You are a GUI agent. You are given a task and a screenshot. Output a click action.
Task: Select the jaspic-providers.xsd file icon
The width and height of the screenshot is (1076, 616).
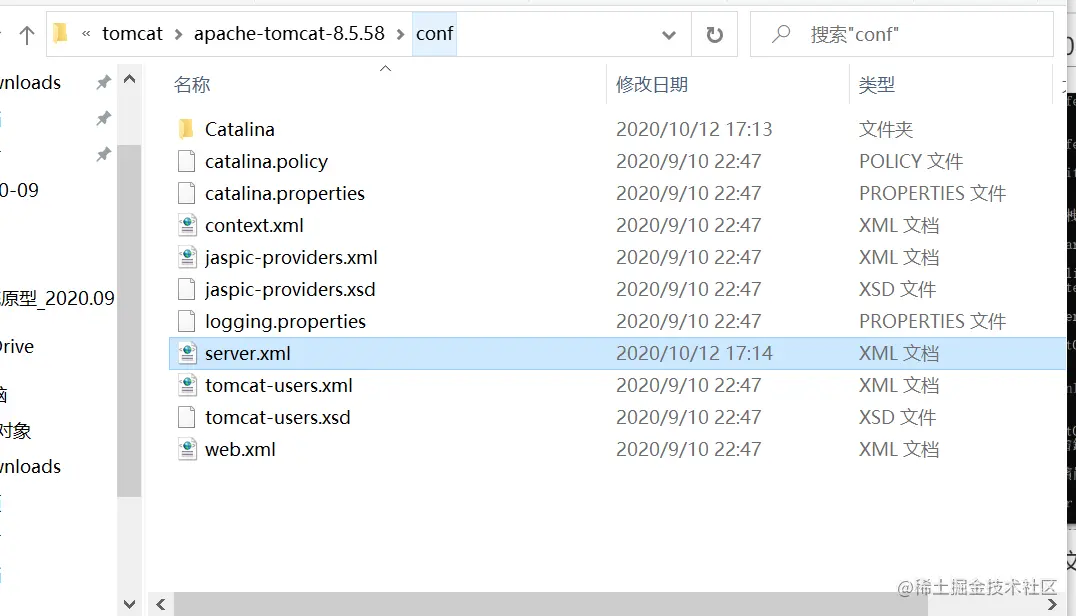tap(186, 289)
